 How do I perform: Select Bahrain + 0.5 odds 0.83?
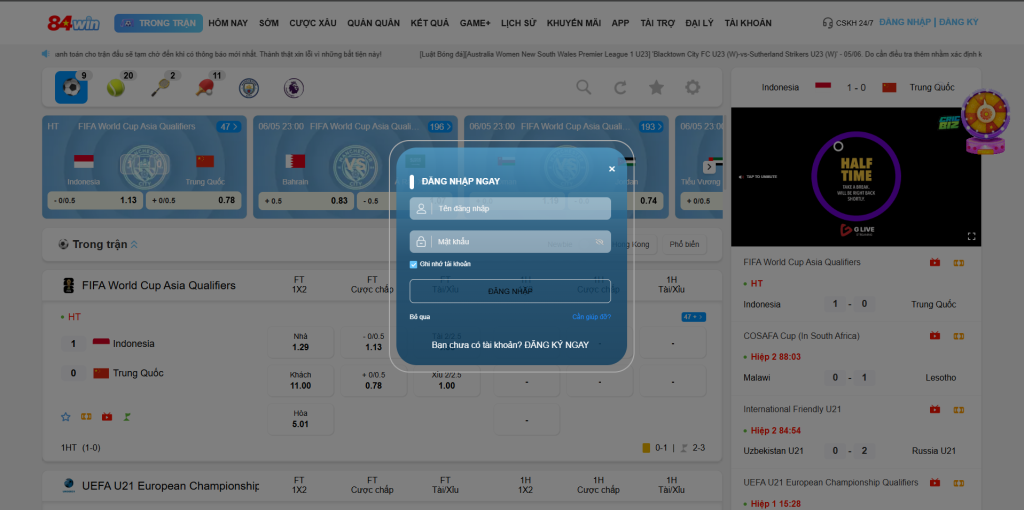click(x=306, y=200)
